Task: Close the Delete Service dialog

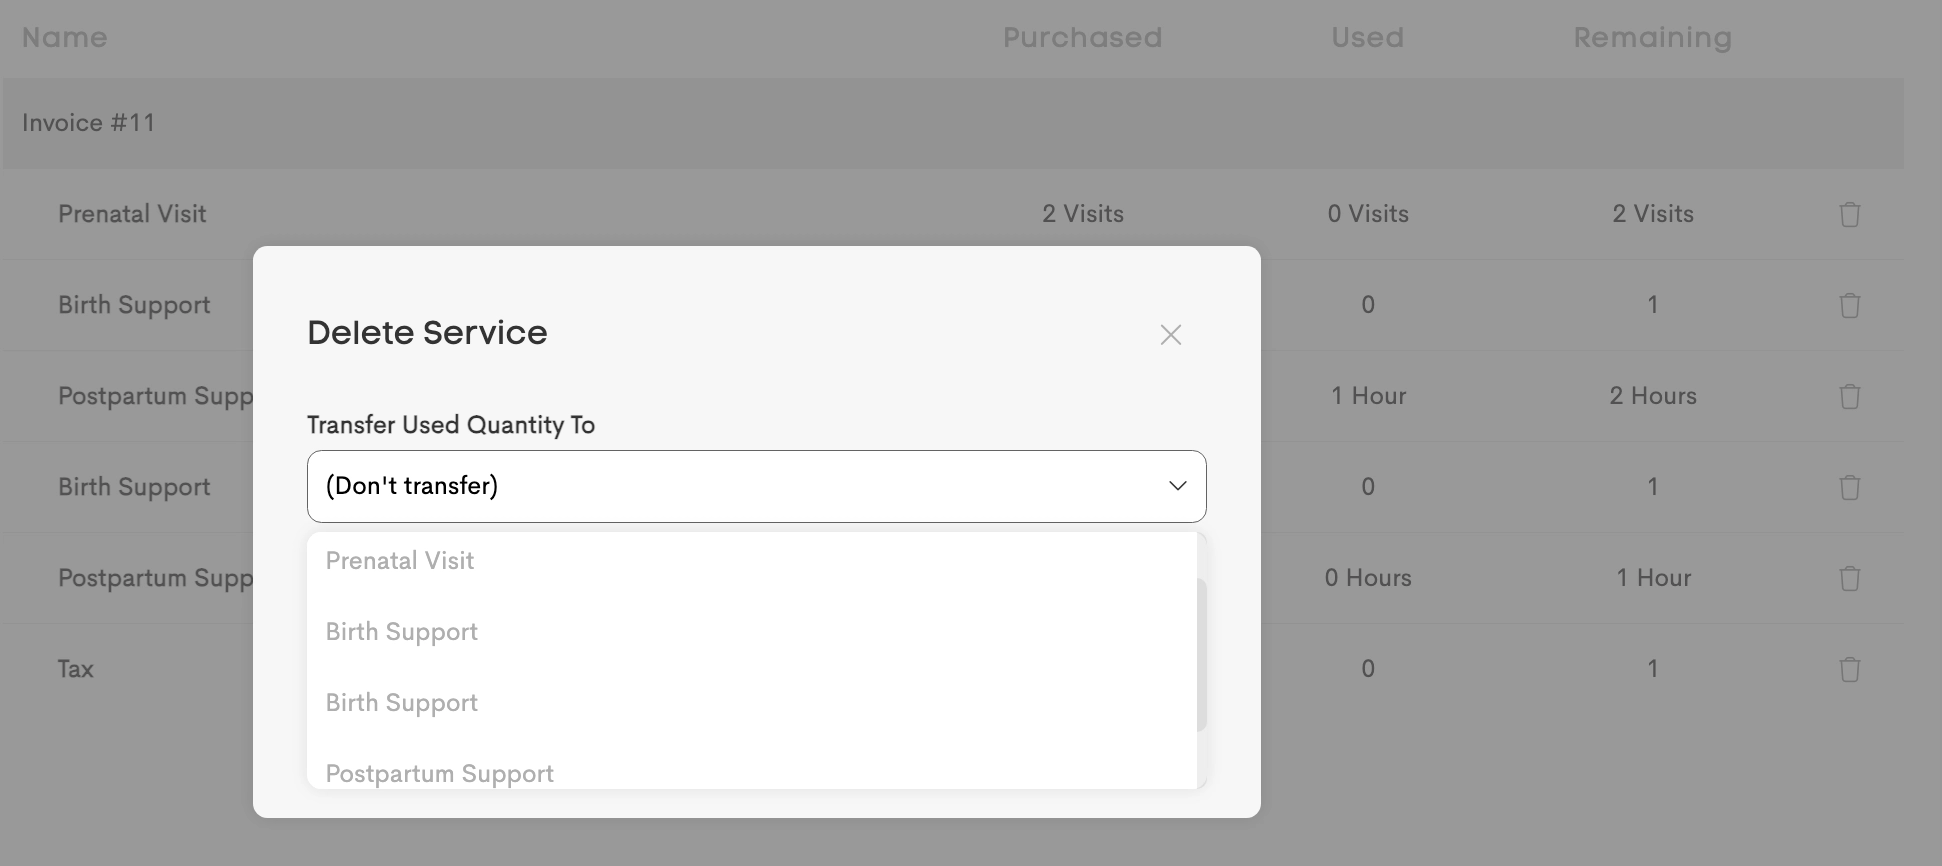Action: 1171,335
